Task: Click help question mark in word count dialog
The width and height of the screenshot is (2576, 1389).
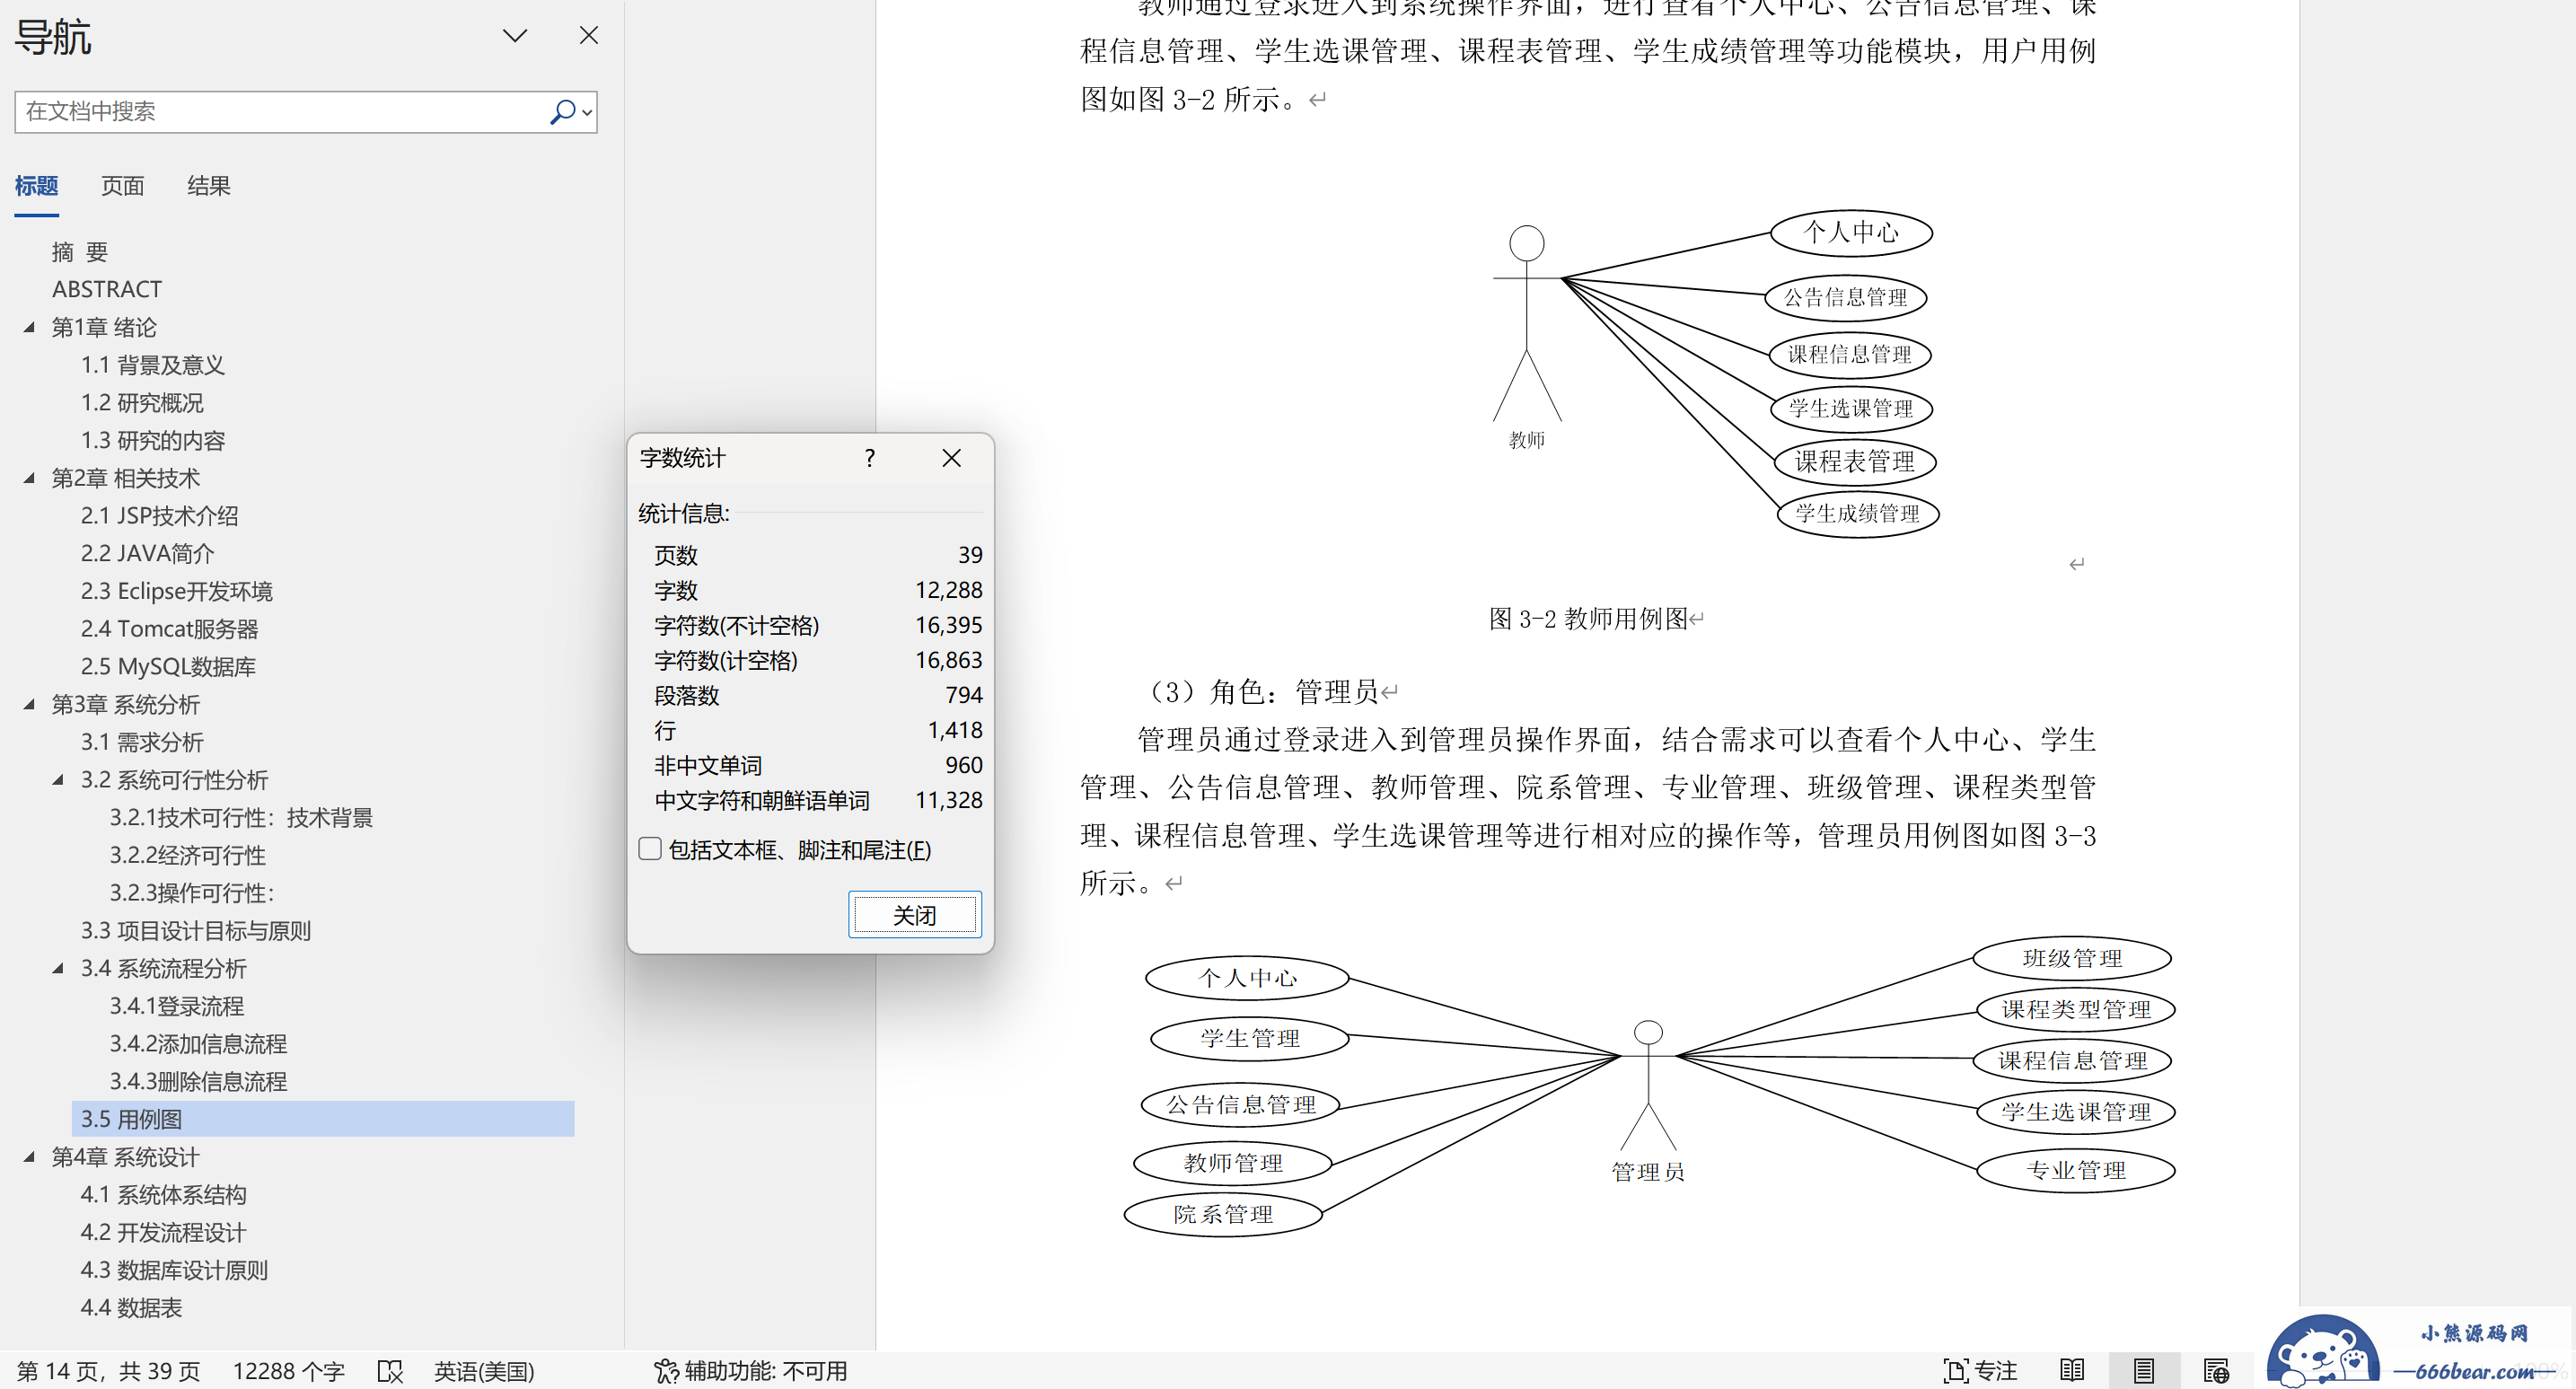Action: point(869,458)
